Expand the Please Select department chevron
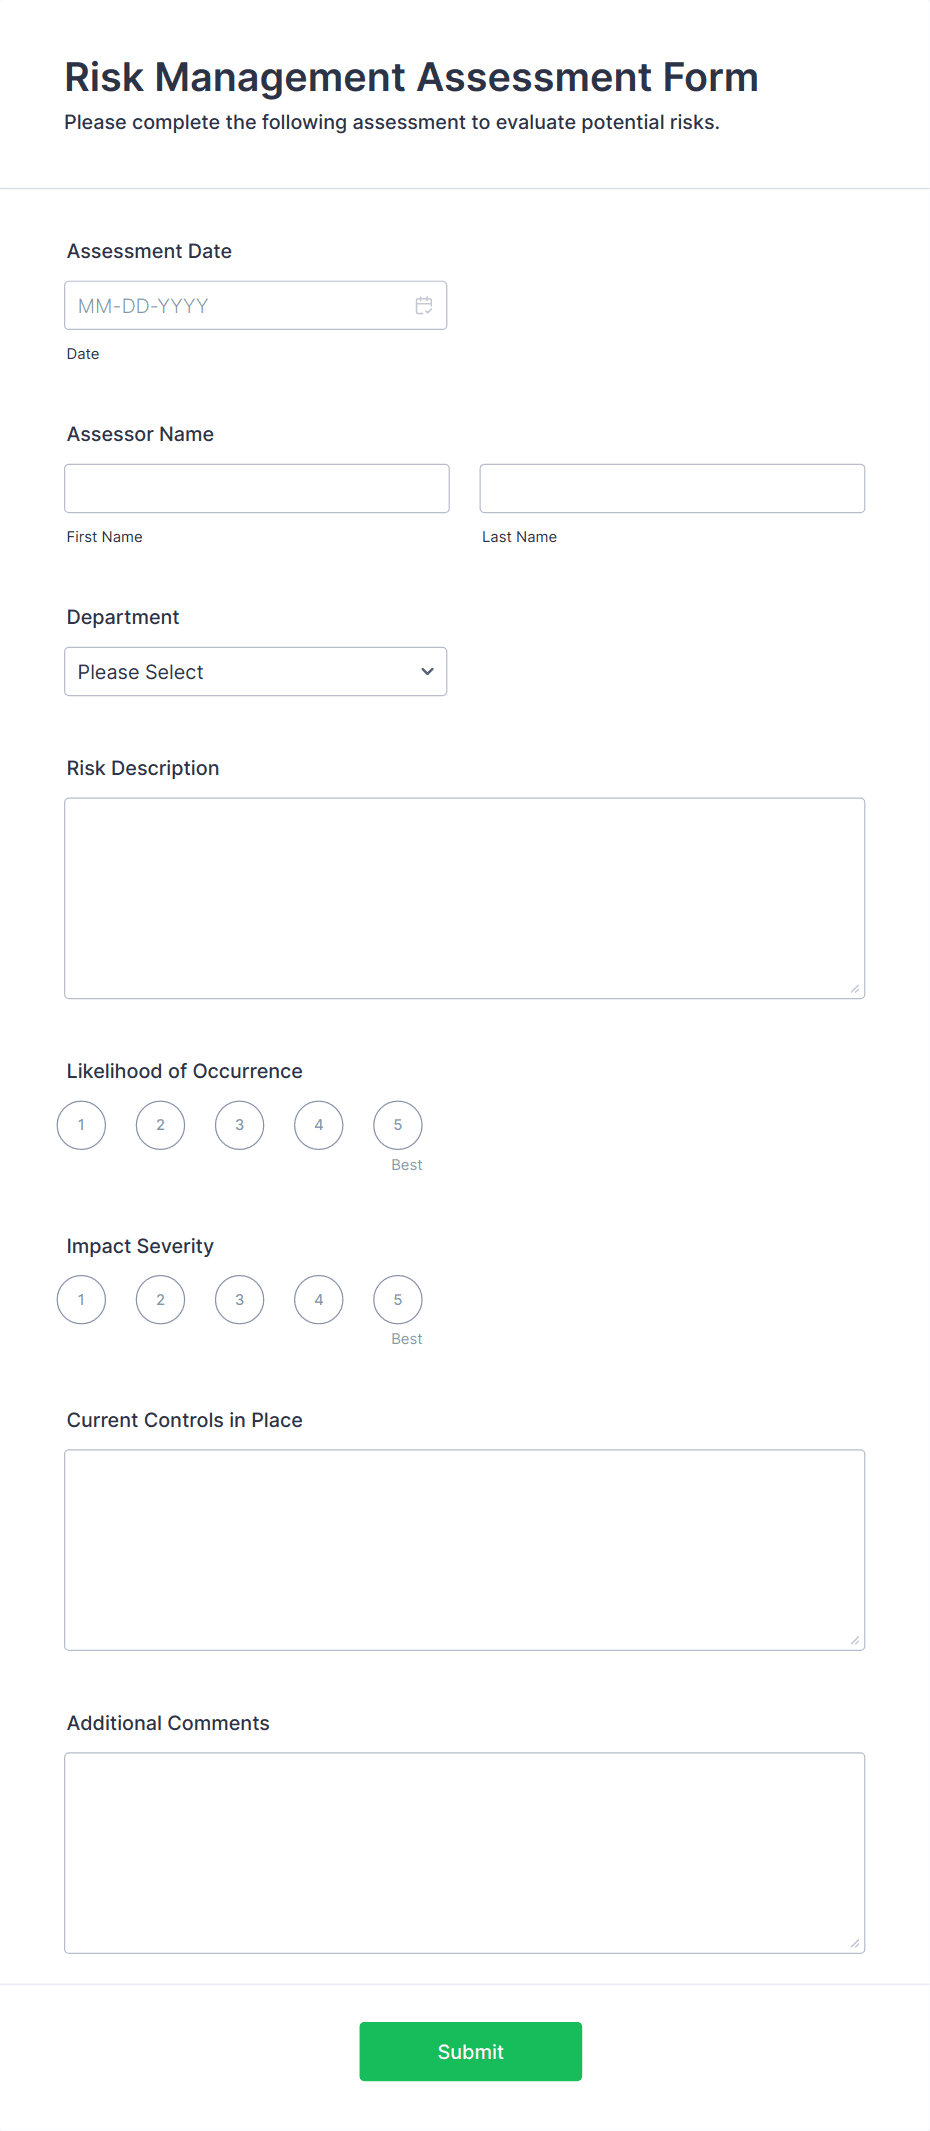This screenshot has width=930, height=2131. [x=426, y=671]
